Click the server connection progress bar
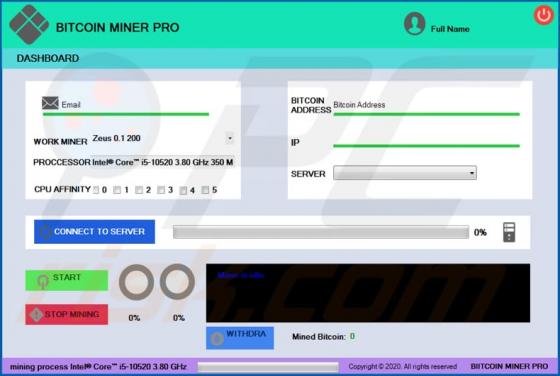The image size is (560, 376). (321, 232)
